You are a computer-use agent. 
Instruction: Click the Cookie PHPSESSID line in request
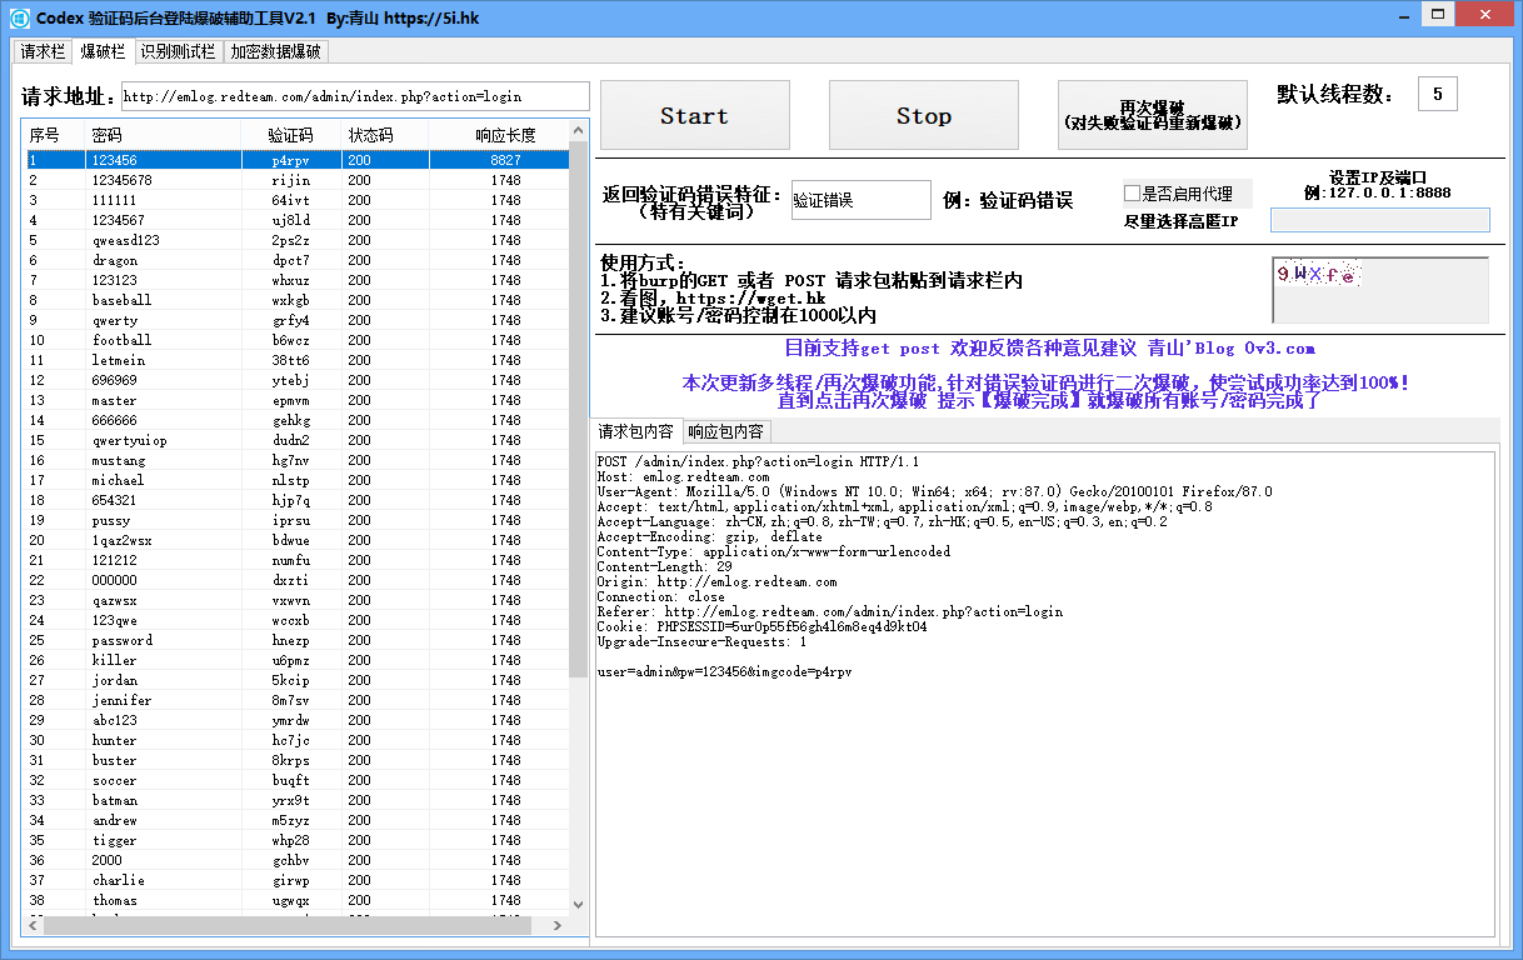(762, 627)
